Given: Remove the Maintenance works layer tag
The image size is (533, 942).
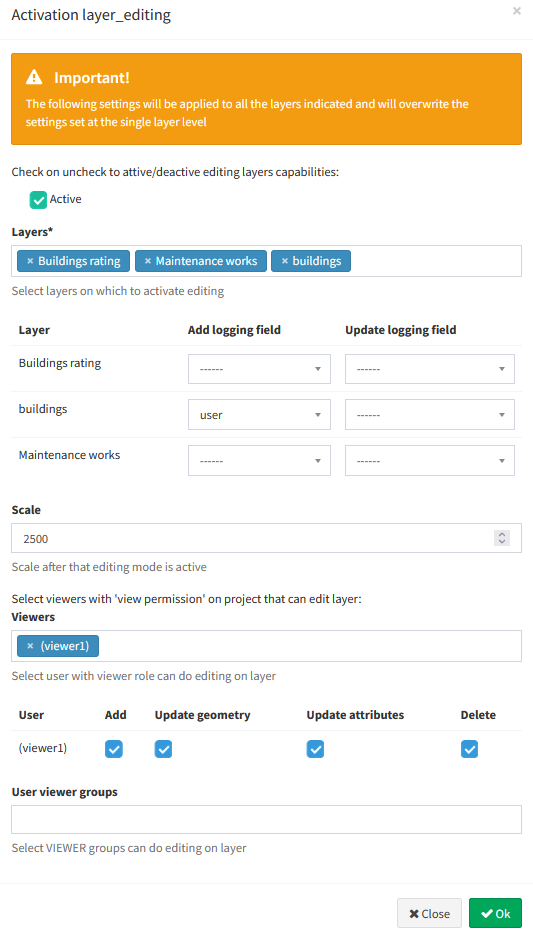Looking at the screenshot, I should click(x=148, y=261).
